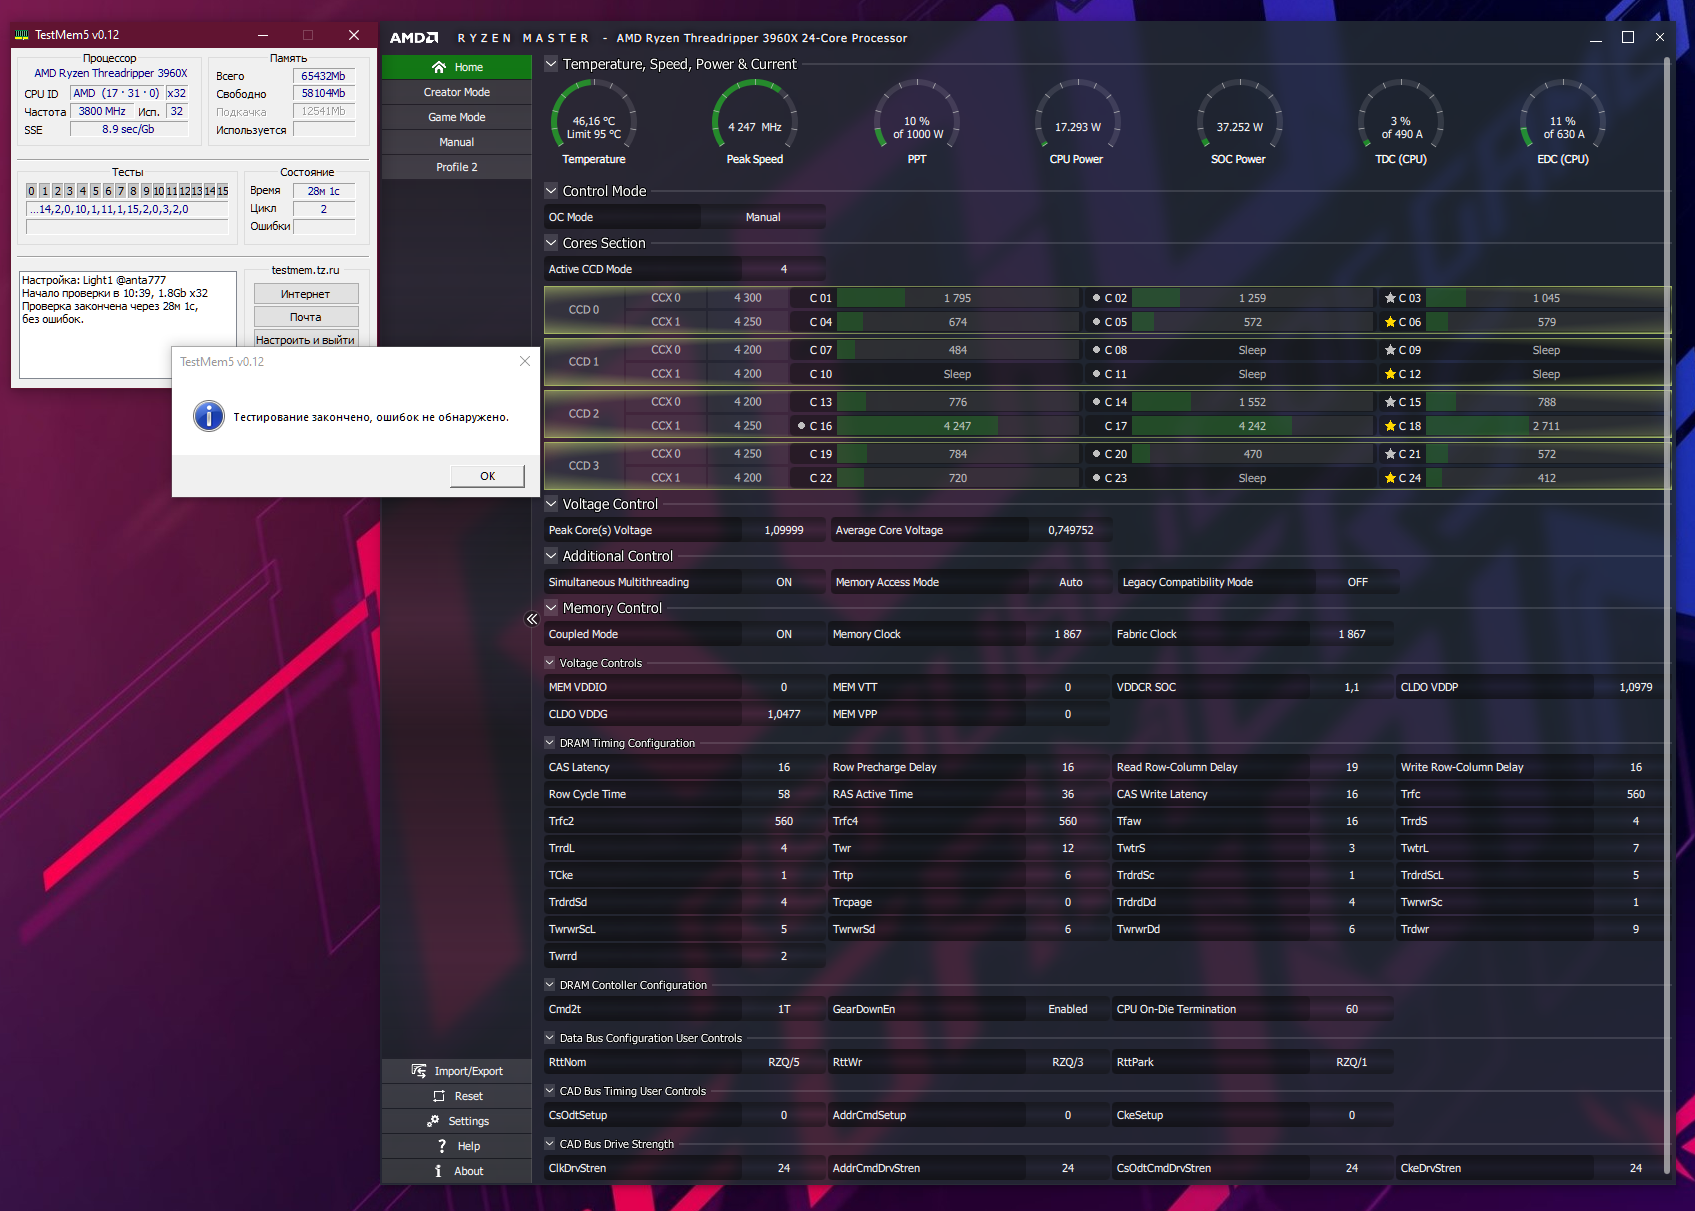Click the Почта button in TestMem5

coord(306,317)
